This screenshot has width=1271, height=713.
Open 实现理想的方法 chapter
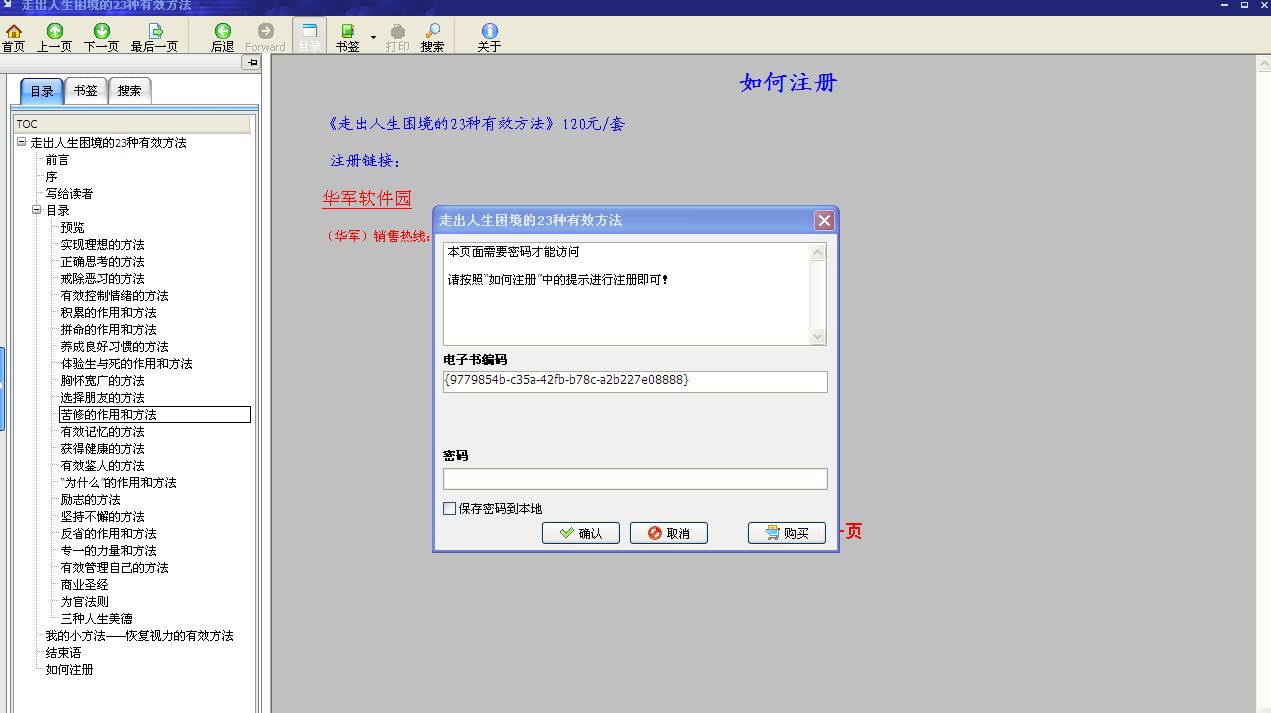tap(102, 245)
